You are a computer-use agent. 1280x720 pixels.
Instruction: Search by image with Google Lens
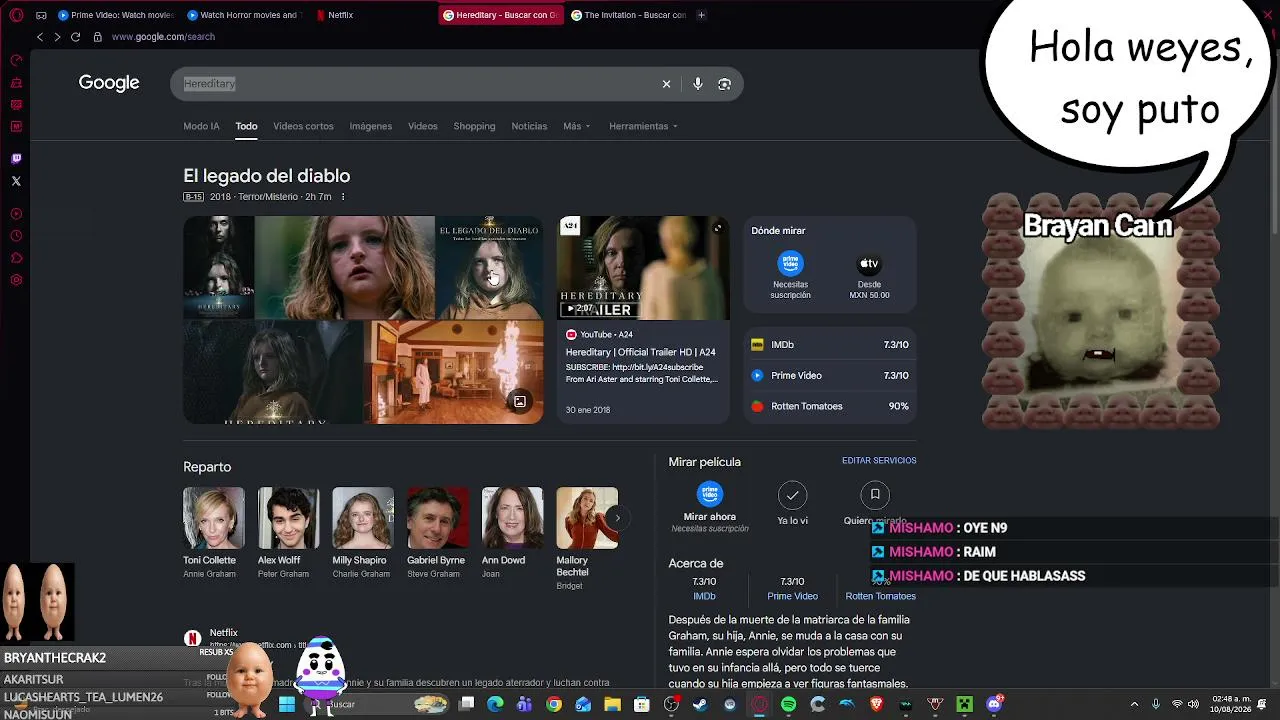pos(724,84)
